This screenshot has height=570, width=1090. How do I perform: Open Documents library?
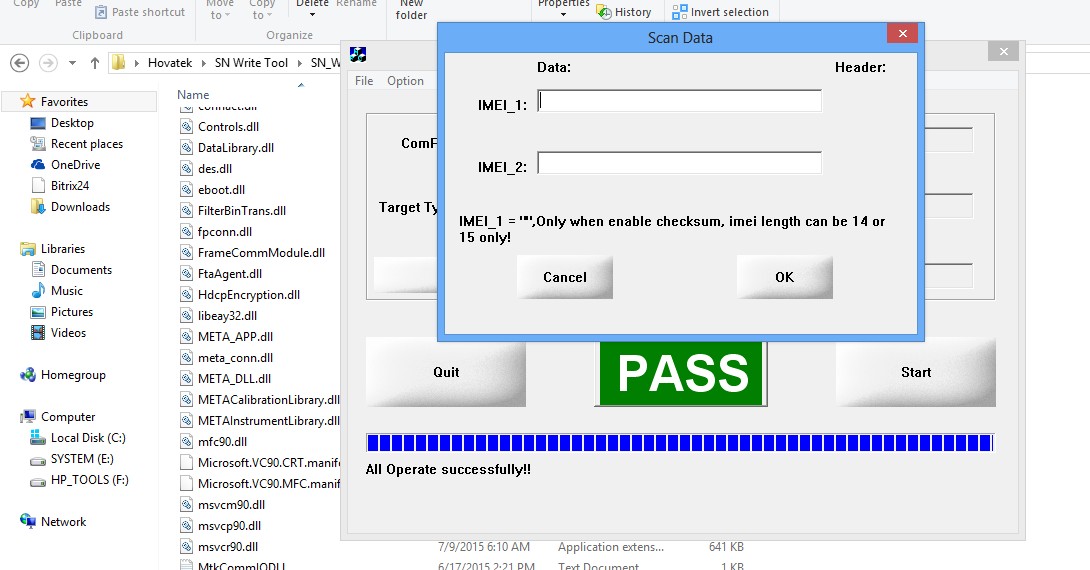81,269
